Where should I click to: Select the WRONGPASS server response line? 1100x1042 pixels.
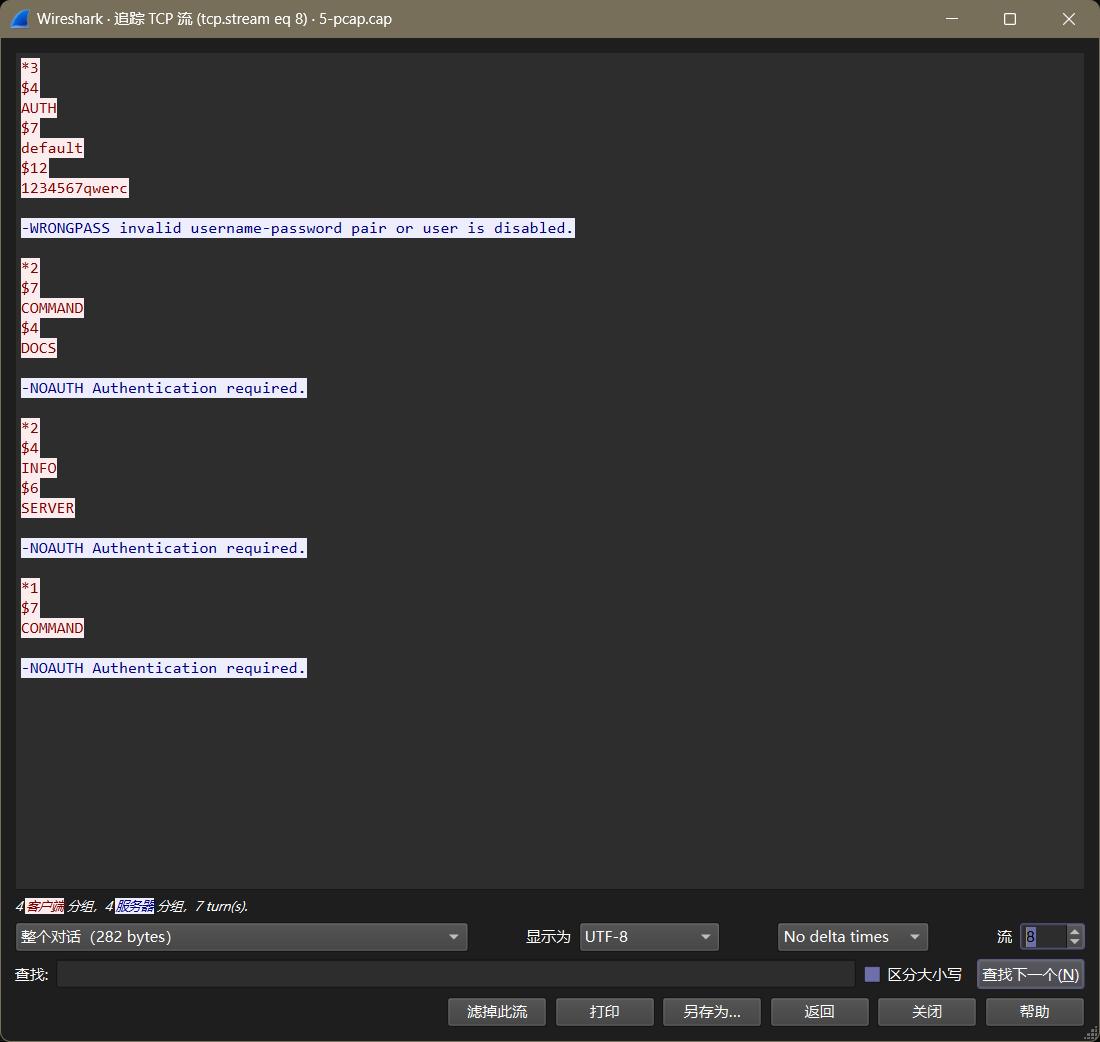(x=297, y=228)
